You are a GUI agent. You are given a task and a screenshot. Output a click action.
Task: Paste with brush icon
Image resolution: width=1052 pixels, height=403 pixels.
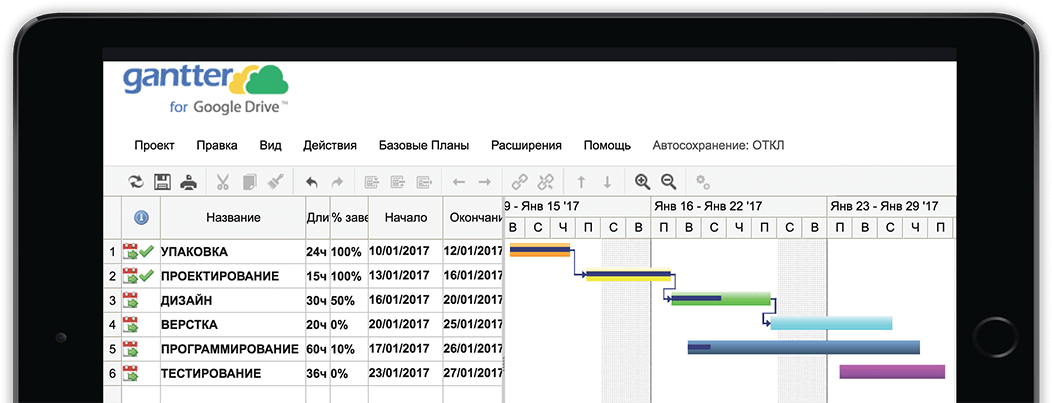pyautogui.click(x=276, y=182)
